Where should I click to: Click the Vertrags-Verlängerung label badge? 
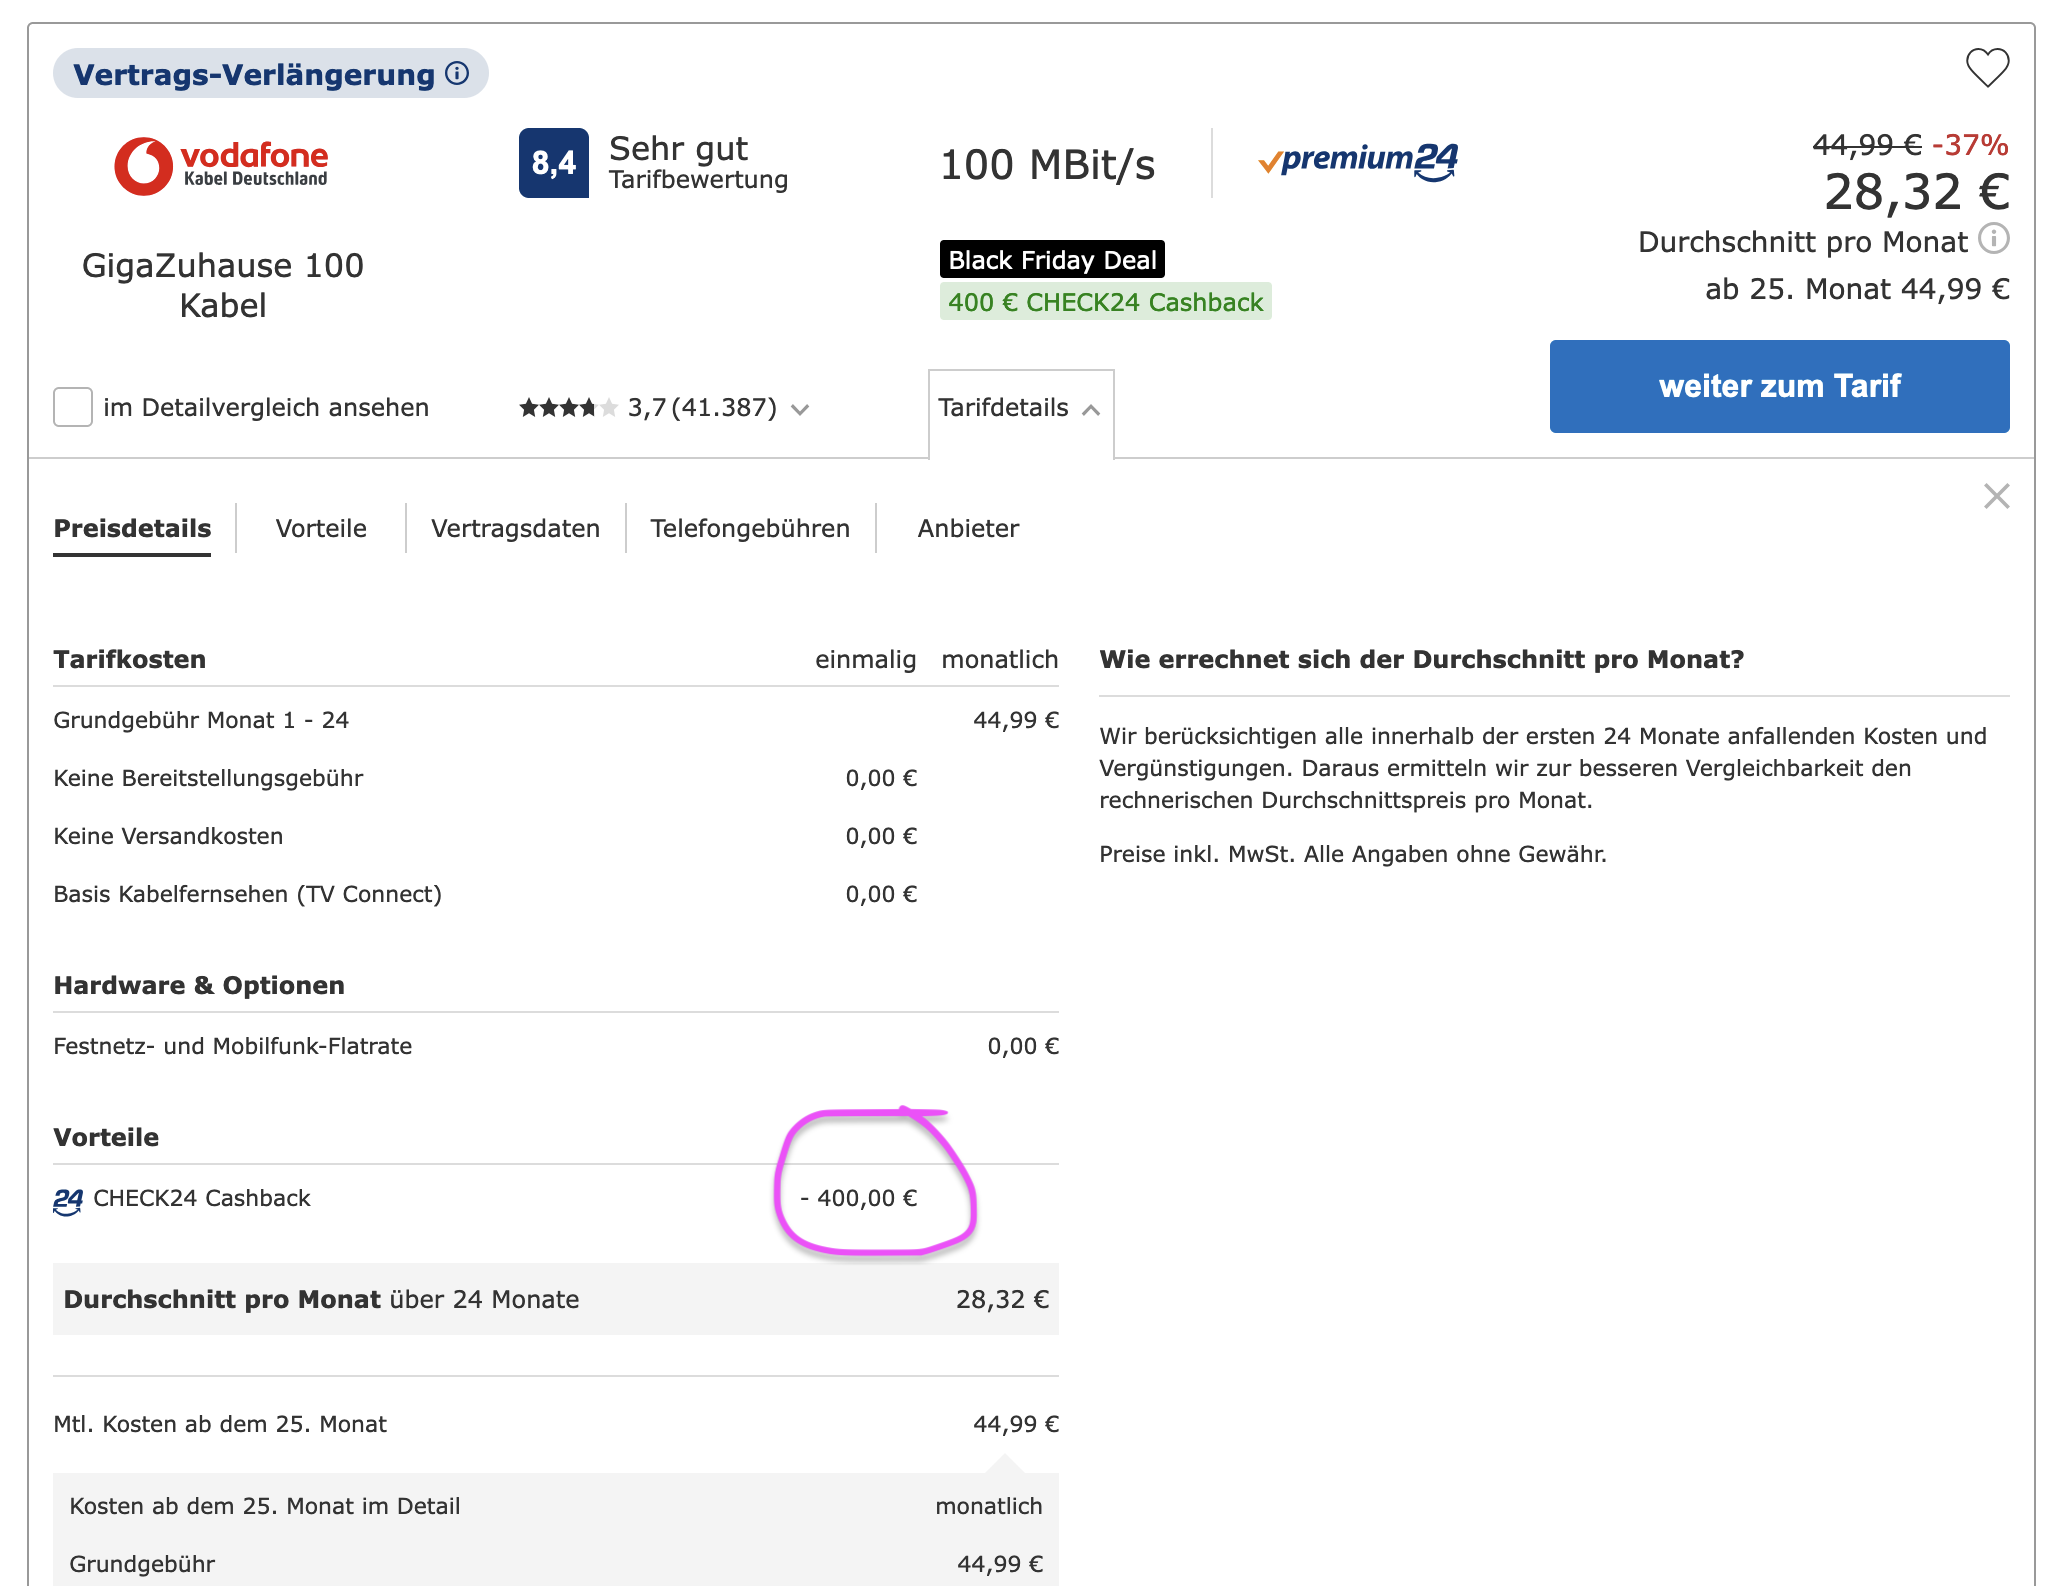254,74
